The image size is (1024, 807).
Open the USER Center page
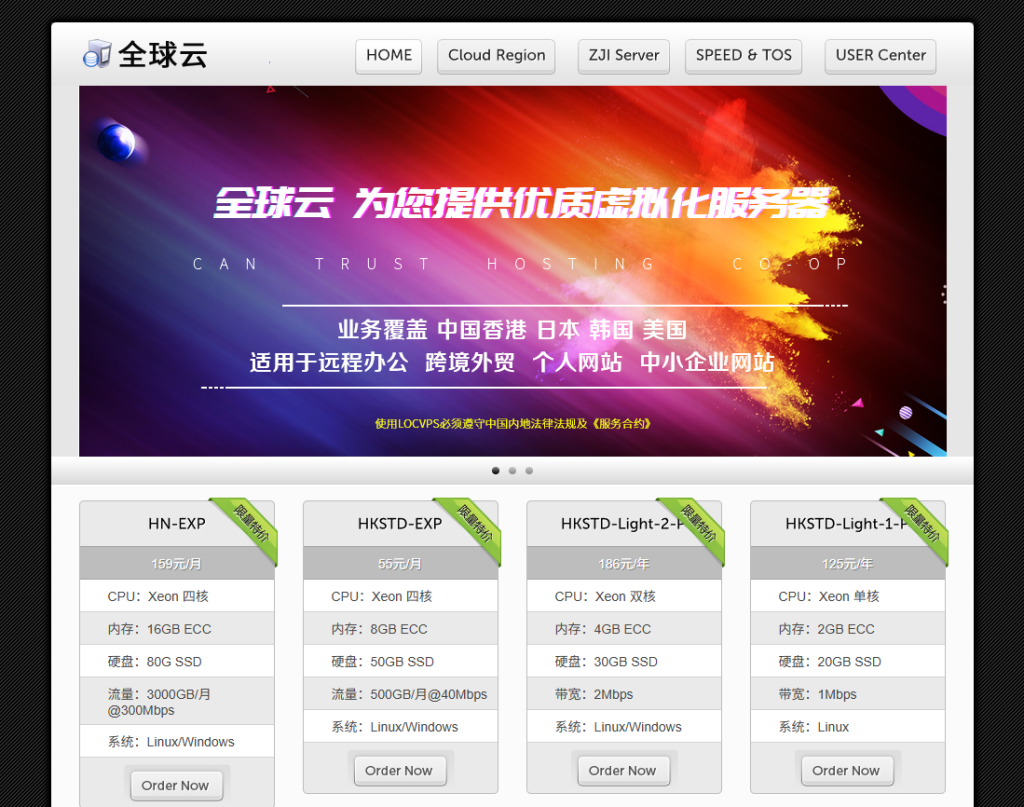tap(880, 56)
